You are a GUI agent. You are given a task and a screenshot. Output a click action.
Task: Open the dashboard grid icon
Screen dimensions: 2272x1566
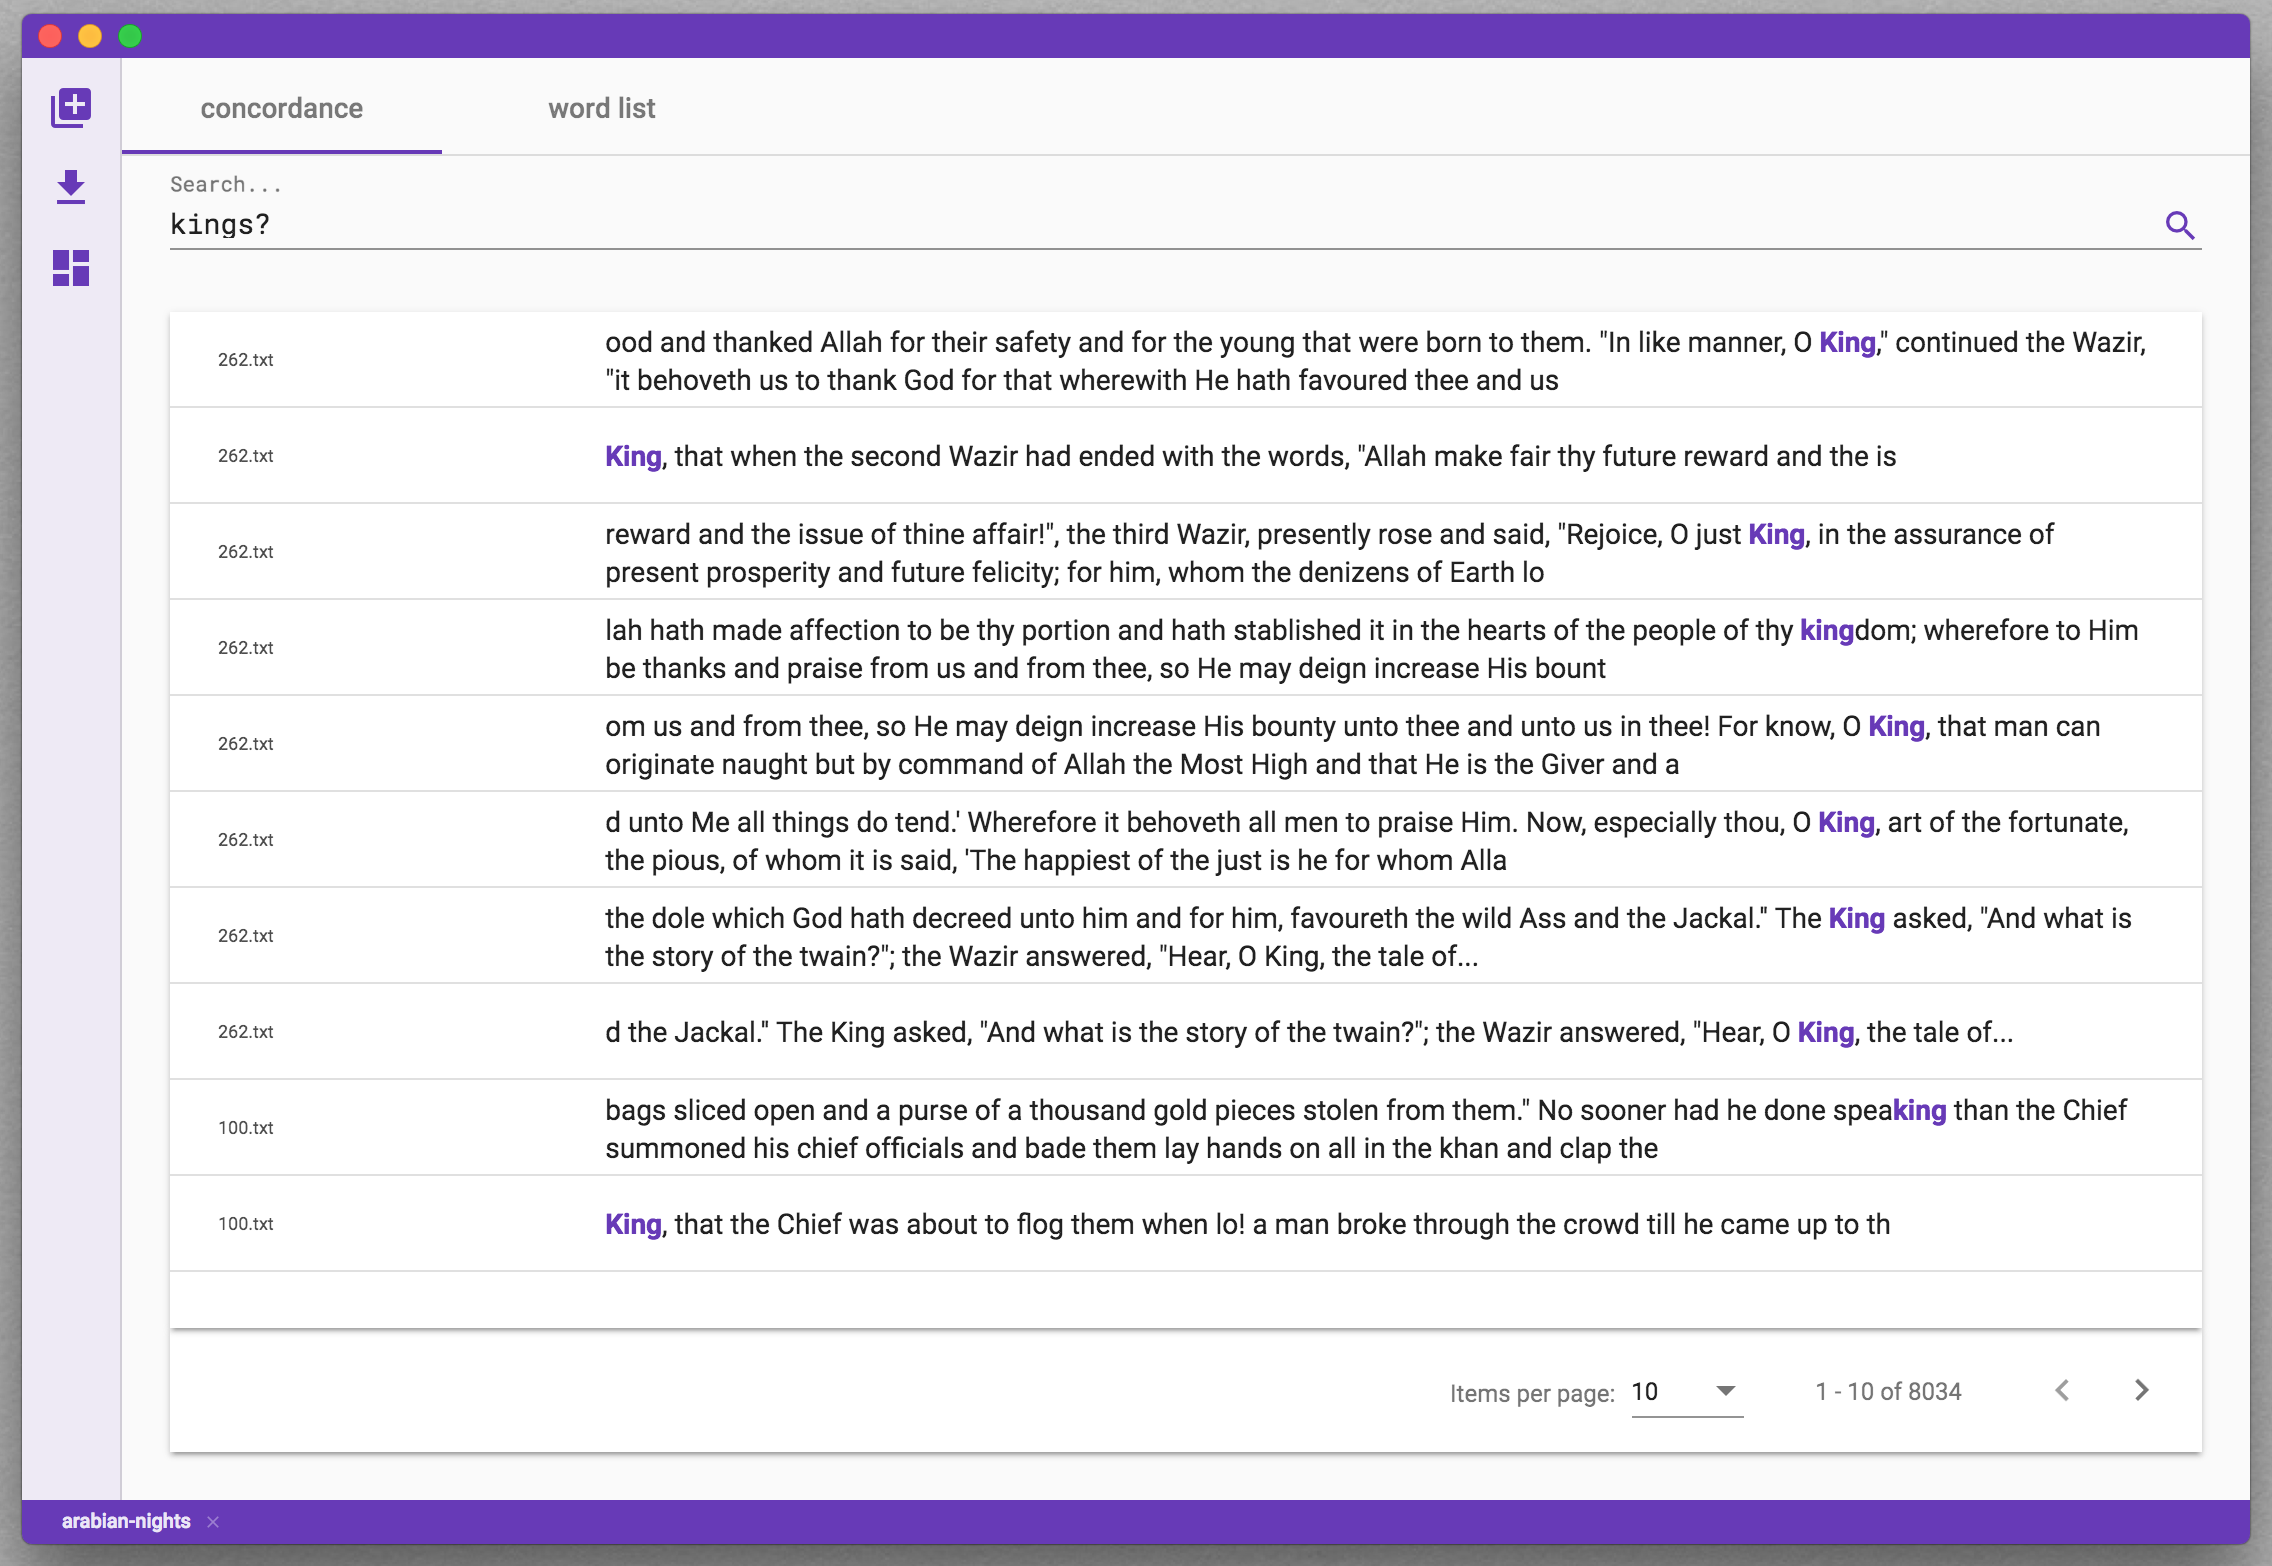71,268
